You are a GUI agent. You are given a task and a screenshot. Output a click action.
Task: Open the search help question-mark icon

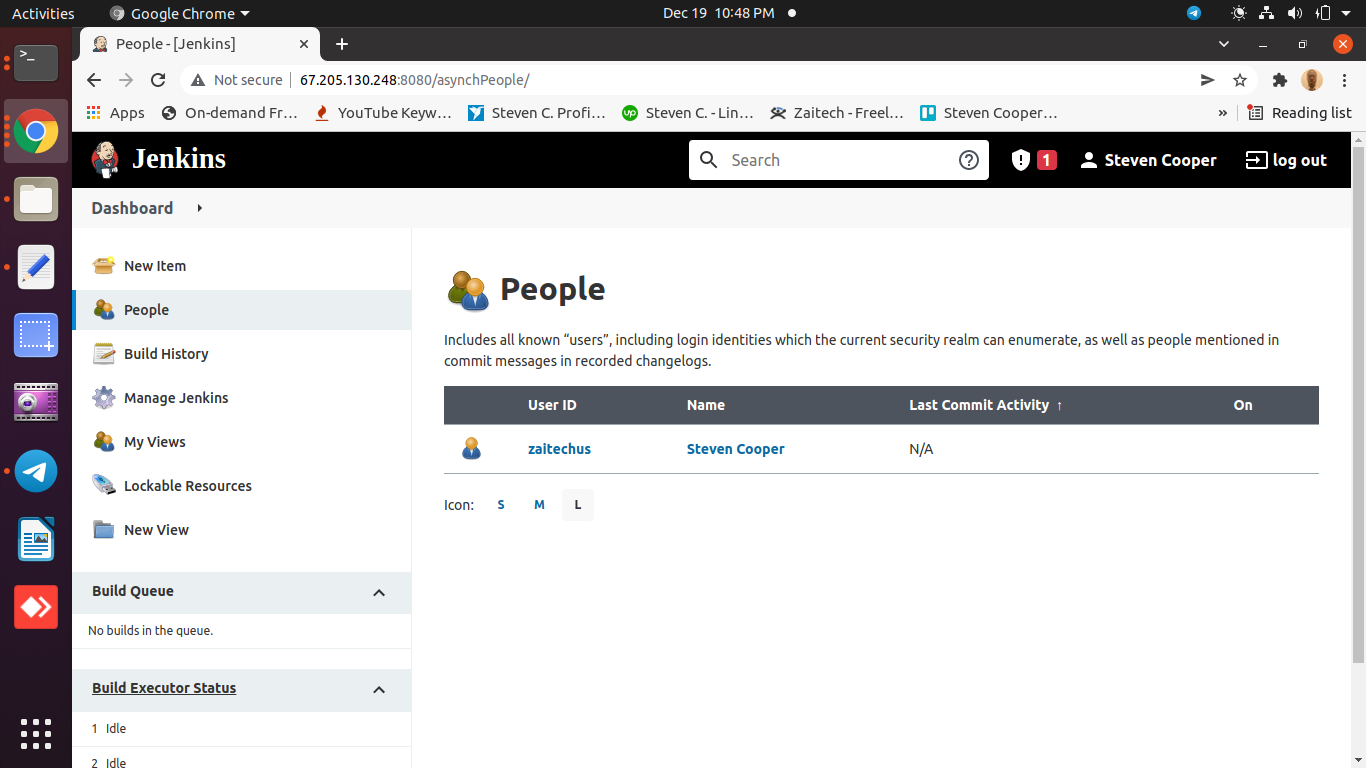pyautogui.click(x=968, y=160)
